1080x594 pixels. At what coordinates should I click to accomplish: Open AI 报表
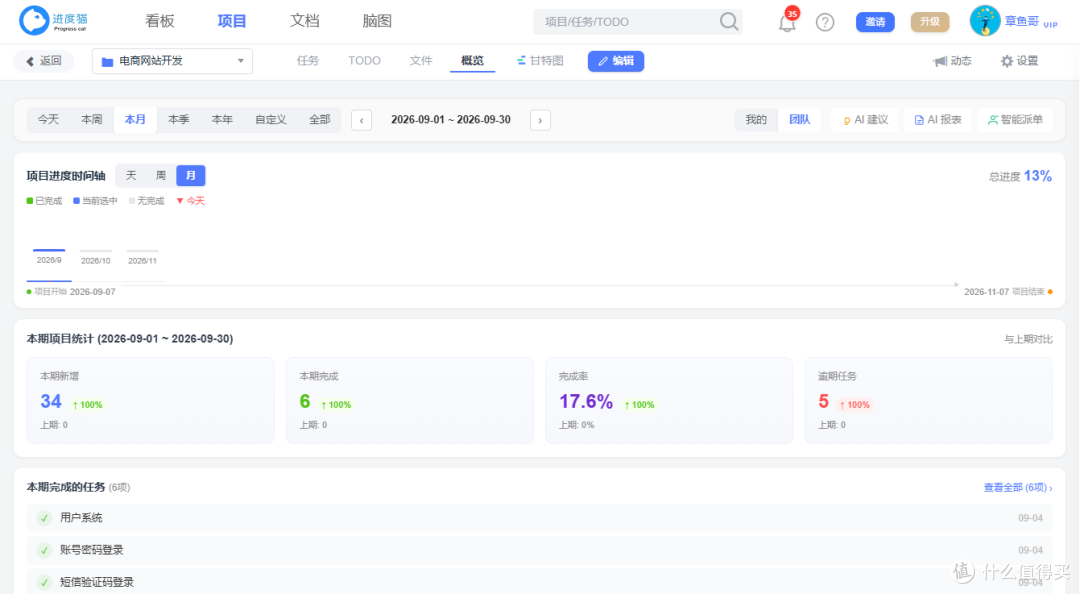point(937,120)
